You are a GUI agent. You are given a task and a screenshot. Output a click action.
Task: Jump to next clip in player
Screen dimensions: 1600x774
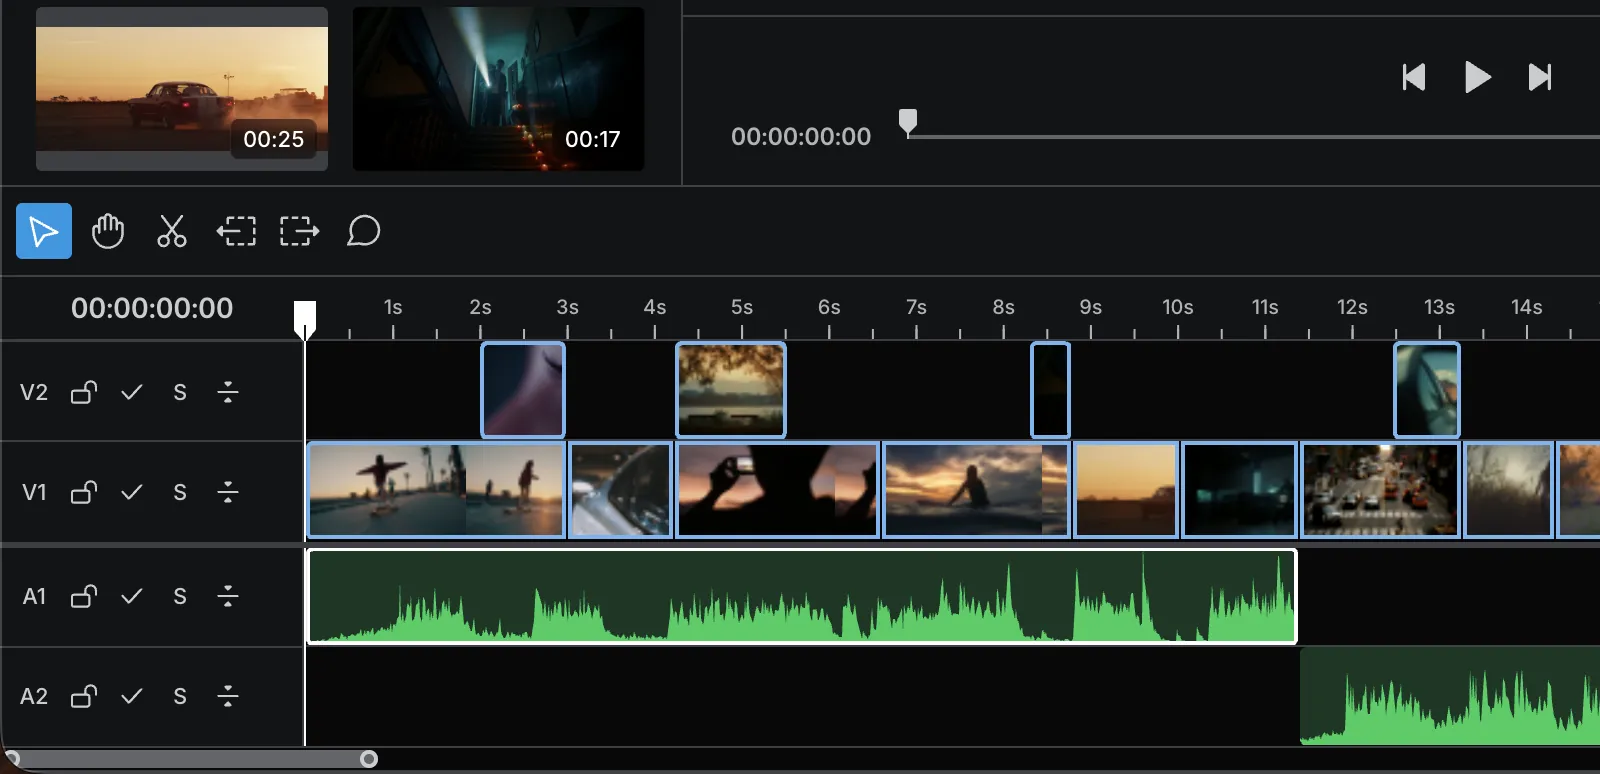pos(1540,77)
